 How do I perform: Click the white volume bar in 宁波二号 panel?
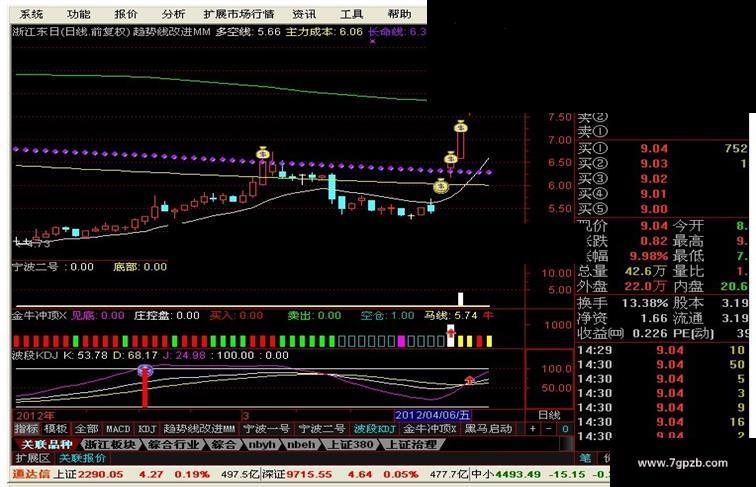[460, 299]
